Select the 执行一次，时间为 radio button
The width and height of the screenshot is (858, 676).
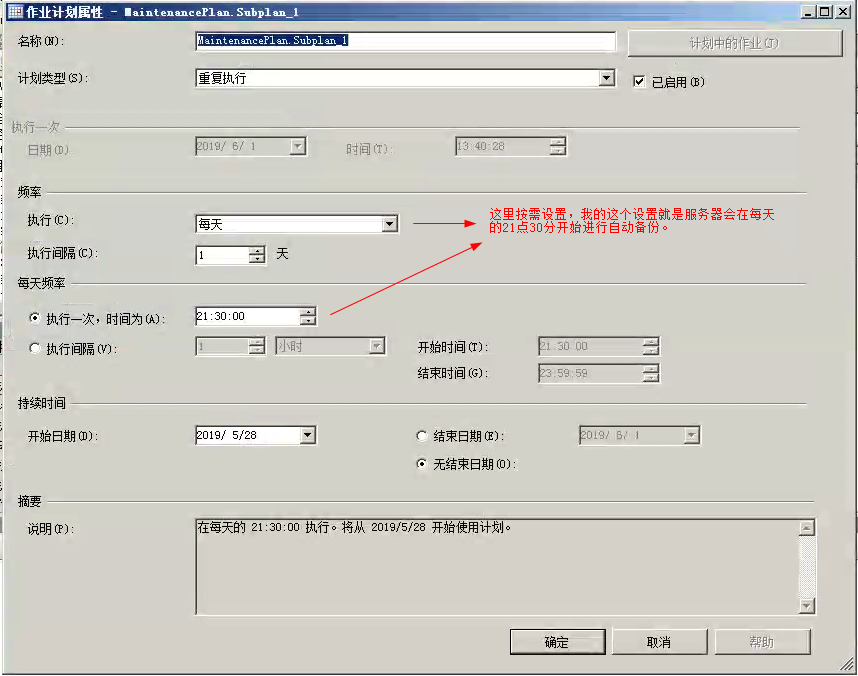36,318
